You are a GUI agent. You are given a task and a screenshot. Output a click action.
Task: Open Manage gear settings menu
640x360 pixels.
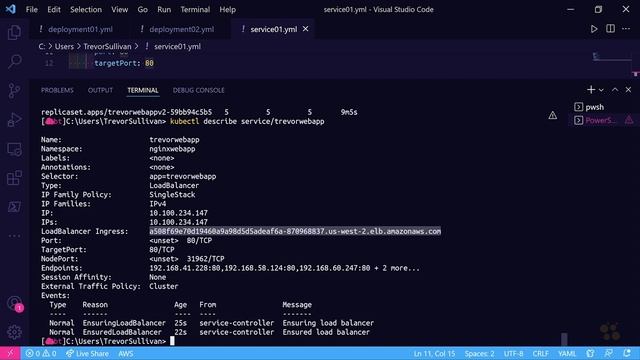[14, 332]
